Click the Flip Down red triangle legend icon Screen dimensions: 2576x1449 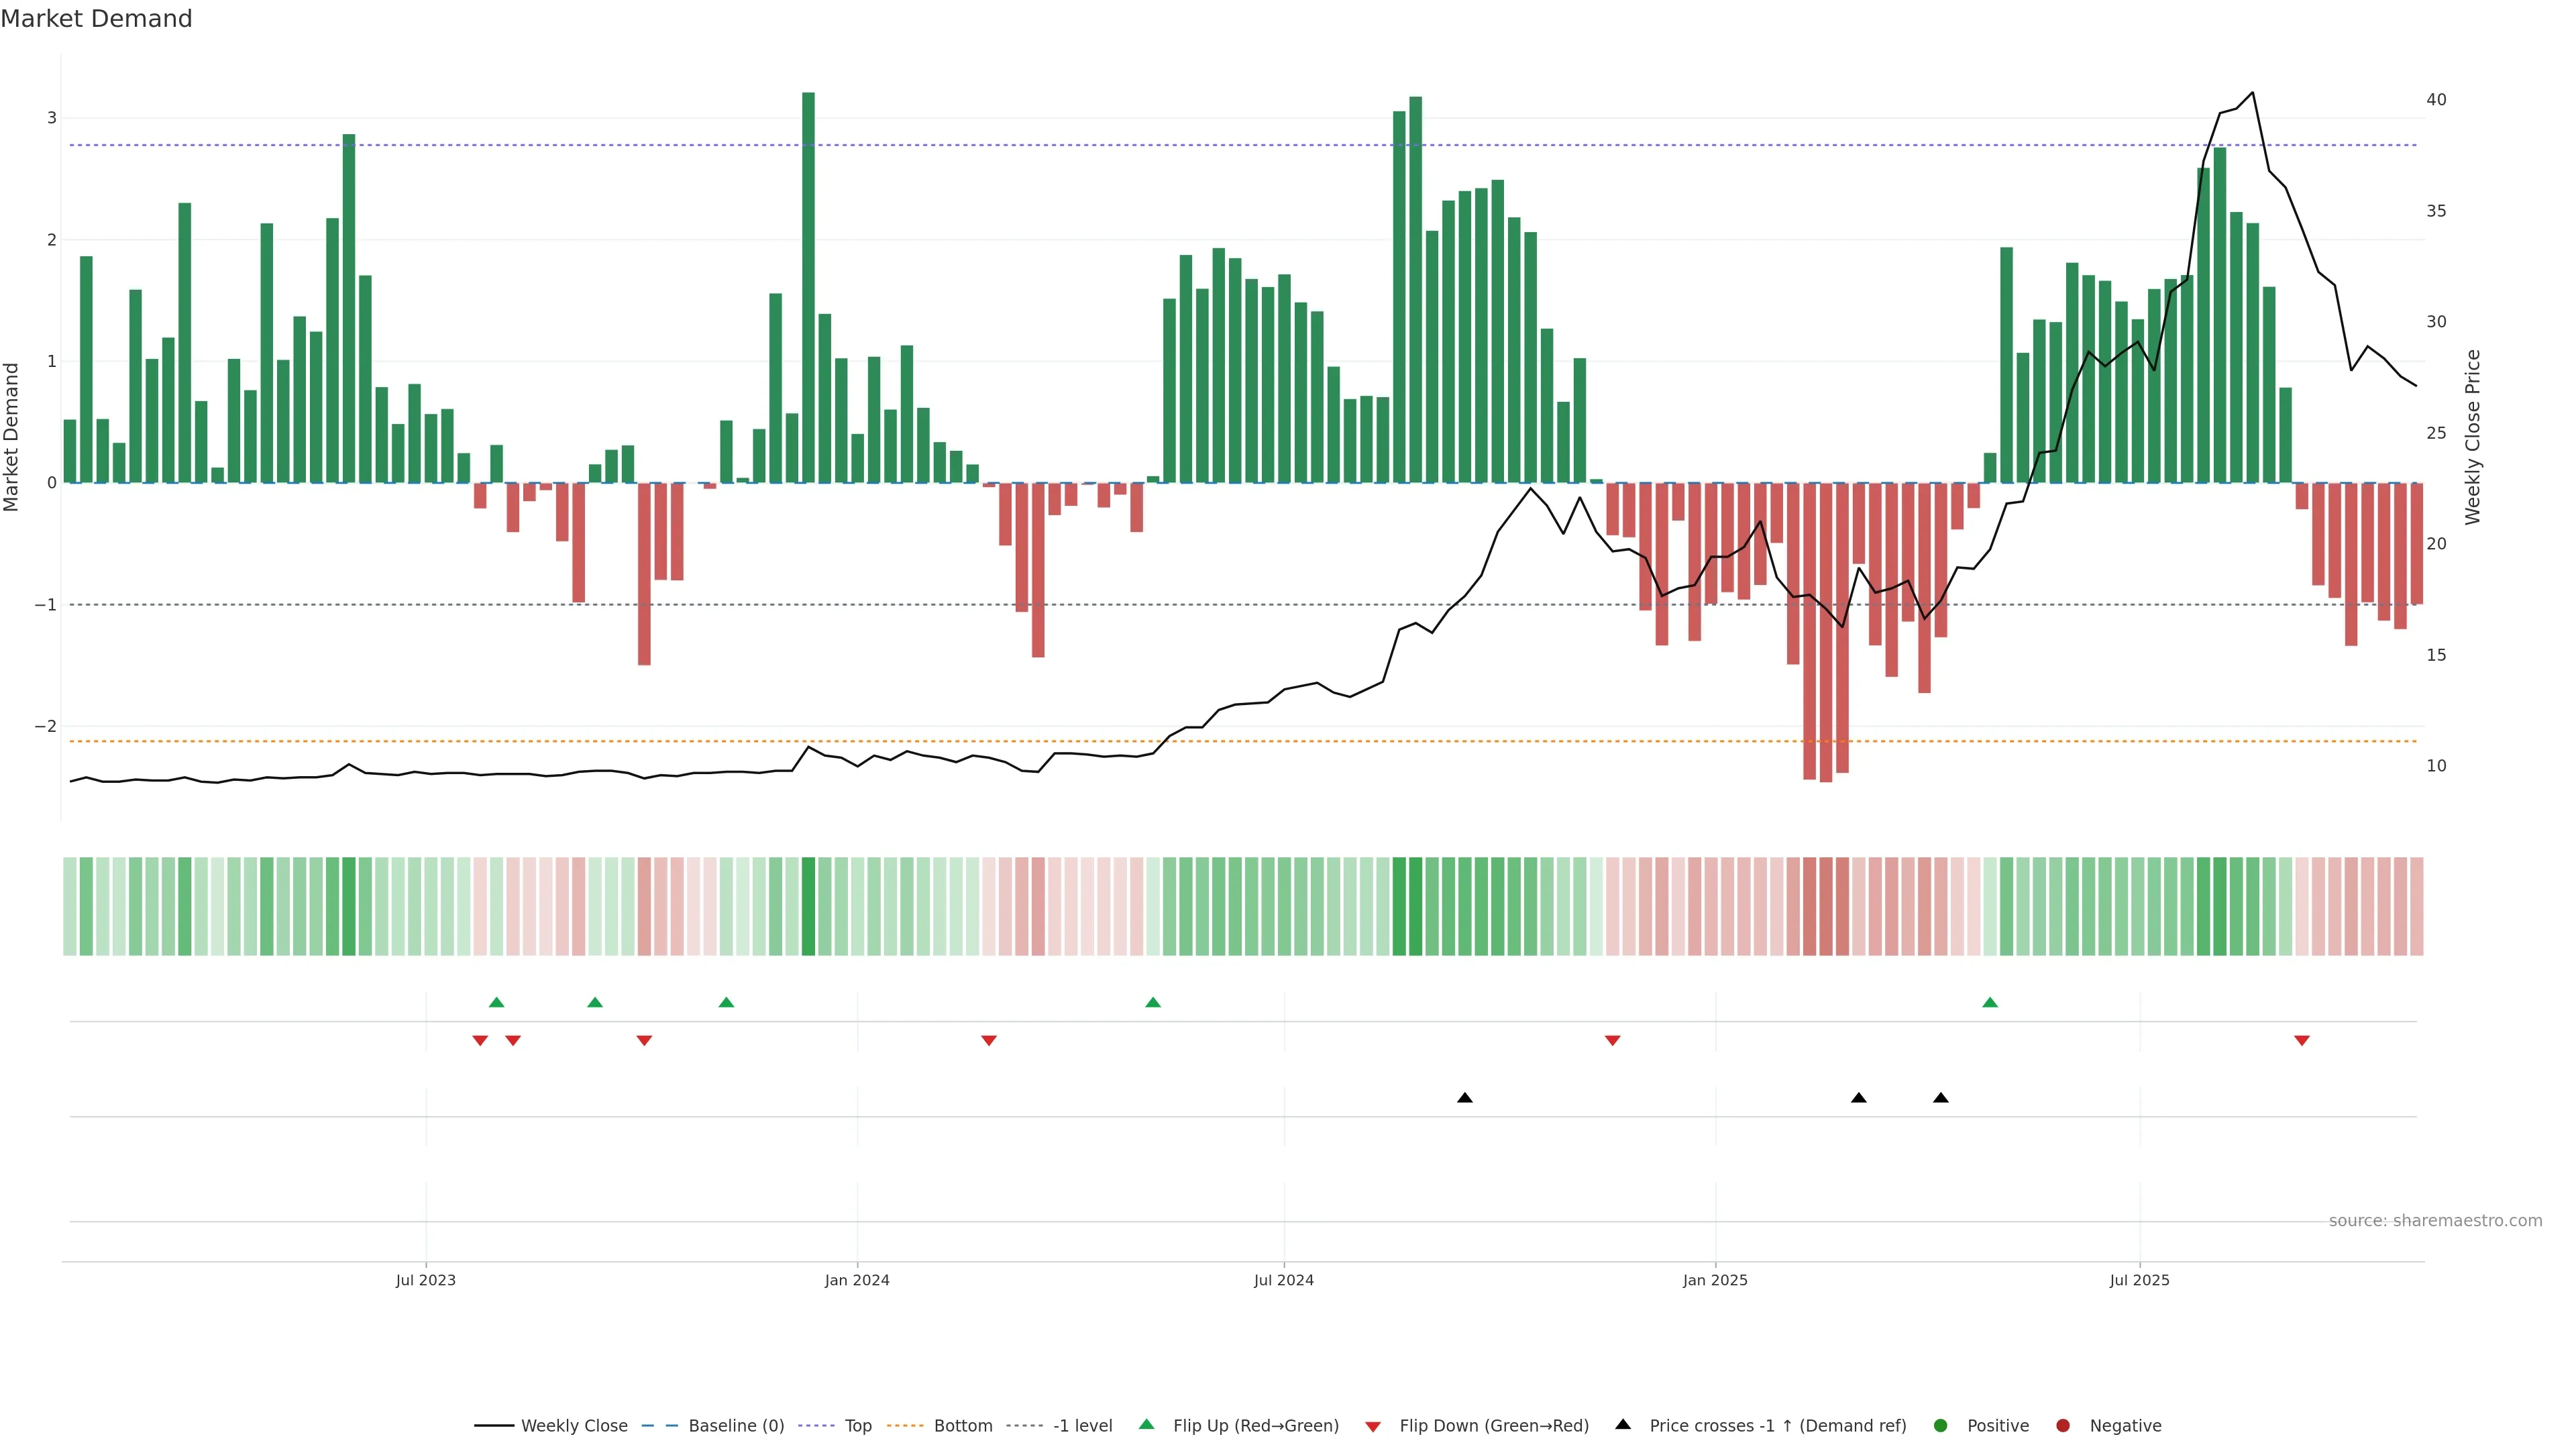click(x=1373, y=1426)
